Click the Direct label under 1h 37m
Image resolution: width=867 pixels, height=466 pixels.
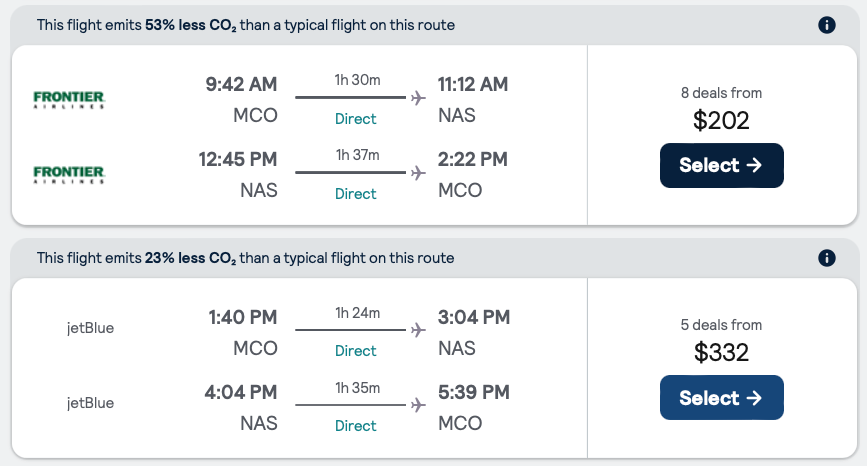click(x=355, y=193)
